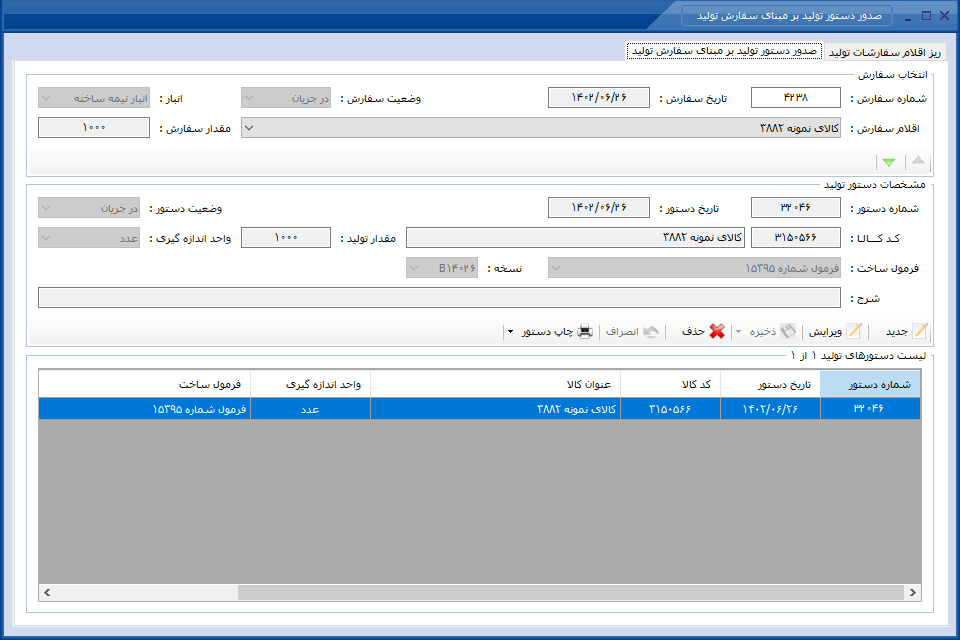Click the حذف button label
The height and width of the screenshot is (640, 960).
(693, 331)
